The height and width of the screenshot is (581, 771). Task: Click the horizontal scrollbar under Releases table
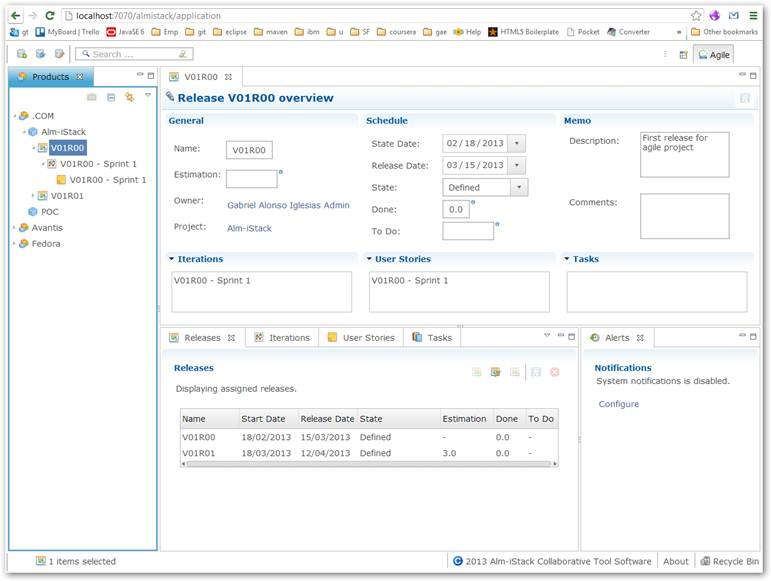(369, 464)
